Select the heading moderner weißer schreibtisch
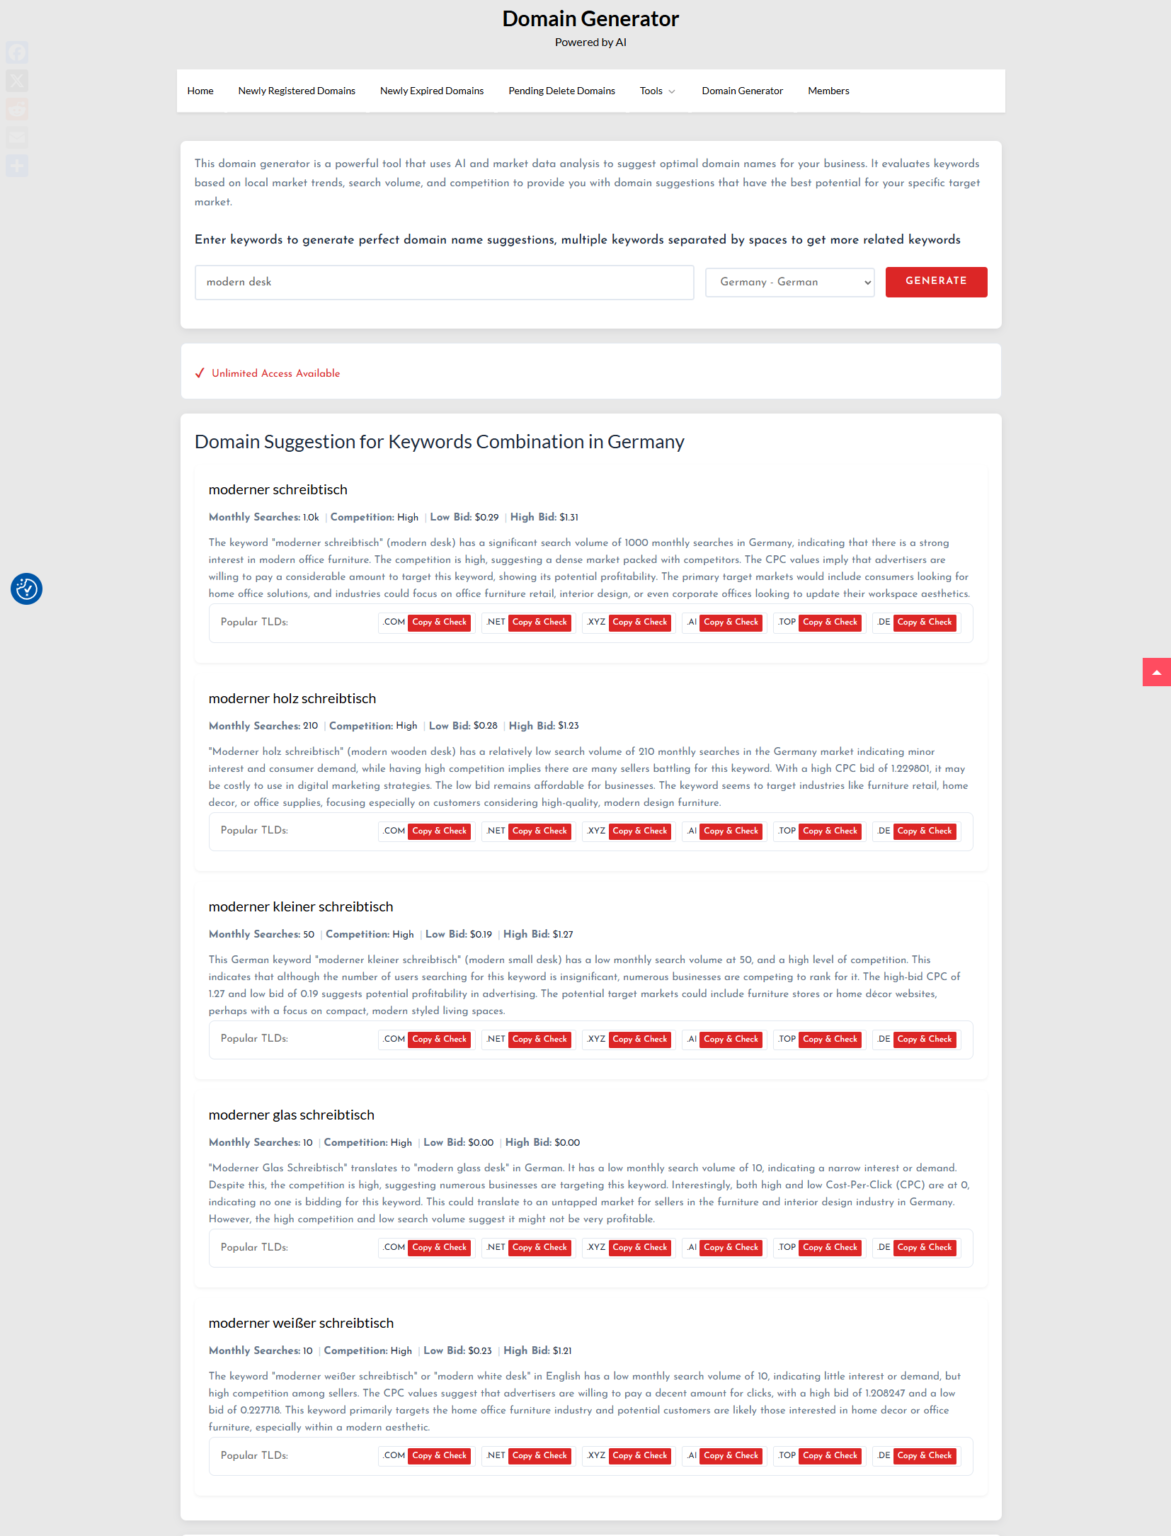1171x1536 pixels. pos(301,1323)
